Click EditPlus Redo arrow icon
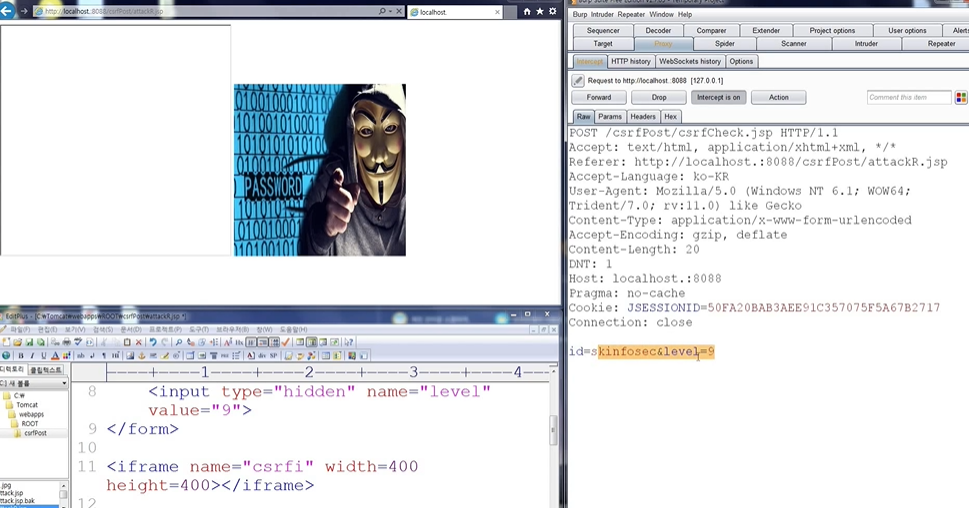 pos(165,342)
